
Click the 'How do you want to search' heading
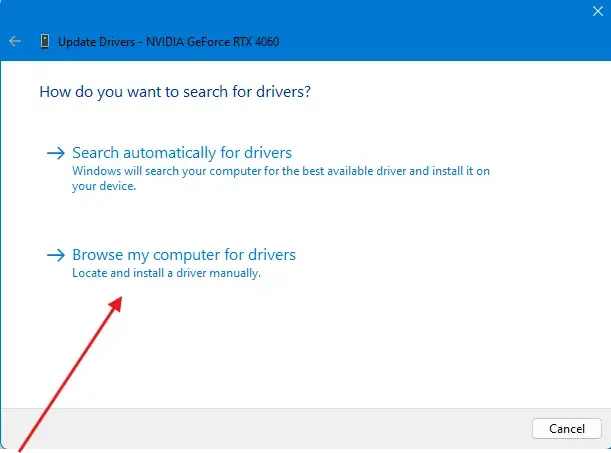pos(174,91)
